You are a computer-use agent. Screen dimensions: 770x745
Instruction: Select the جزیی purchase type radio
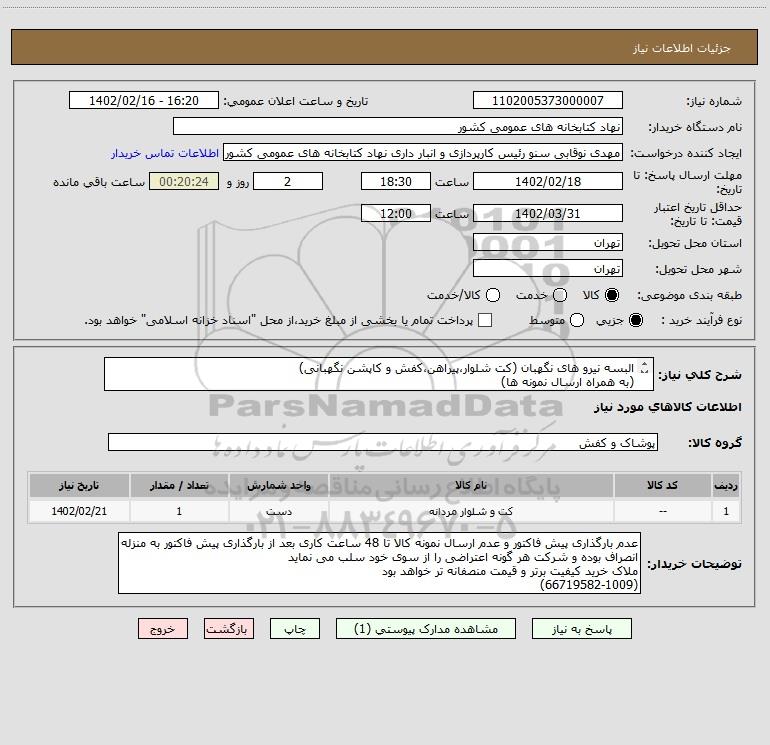[x=636, y=320]
